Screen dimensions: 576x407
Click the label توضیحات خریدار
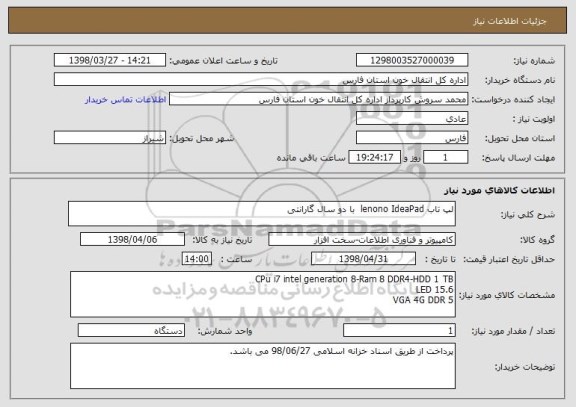point(525,367)
